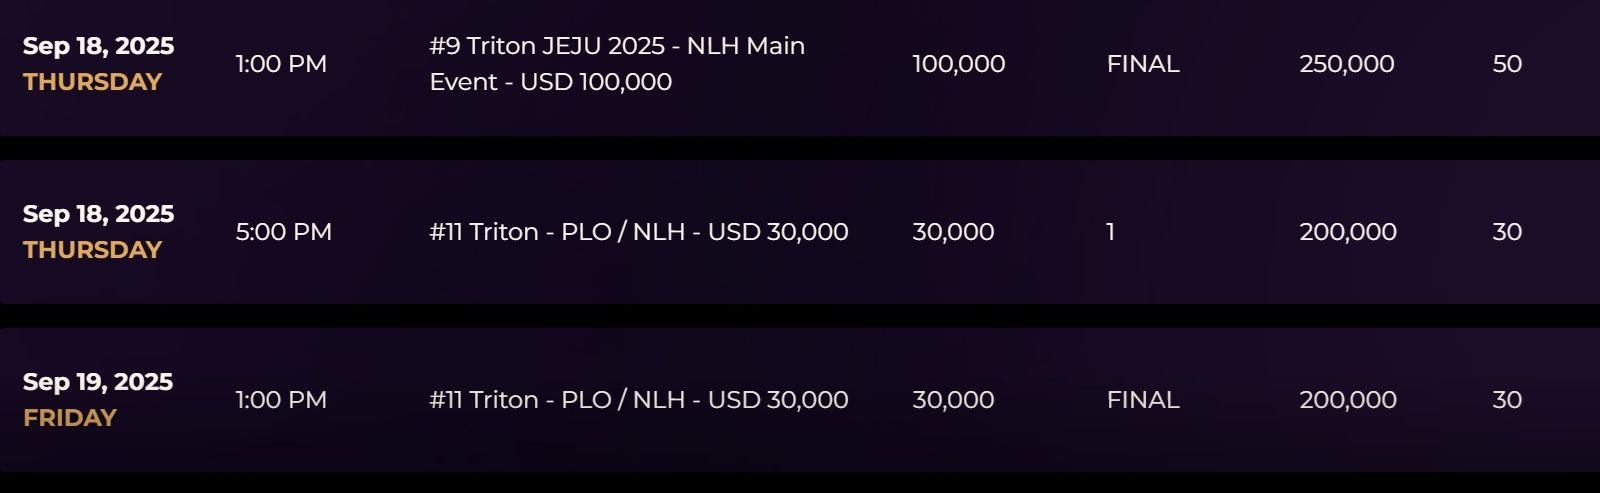Click the 50 value in Main Event row
Viewport: 1600px width, 493px height.
pyautogui.click(x=1506, y=64)
